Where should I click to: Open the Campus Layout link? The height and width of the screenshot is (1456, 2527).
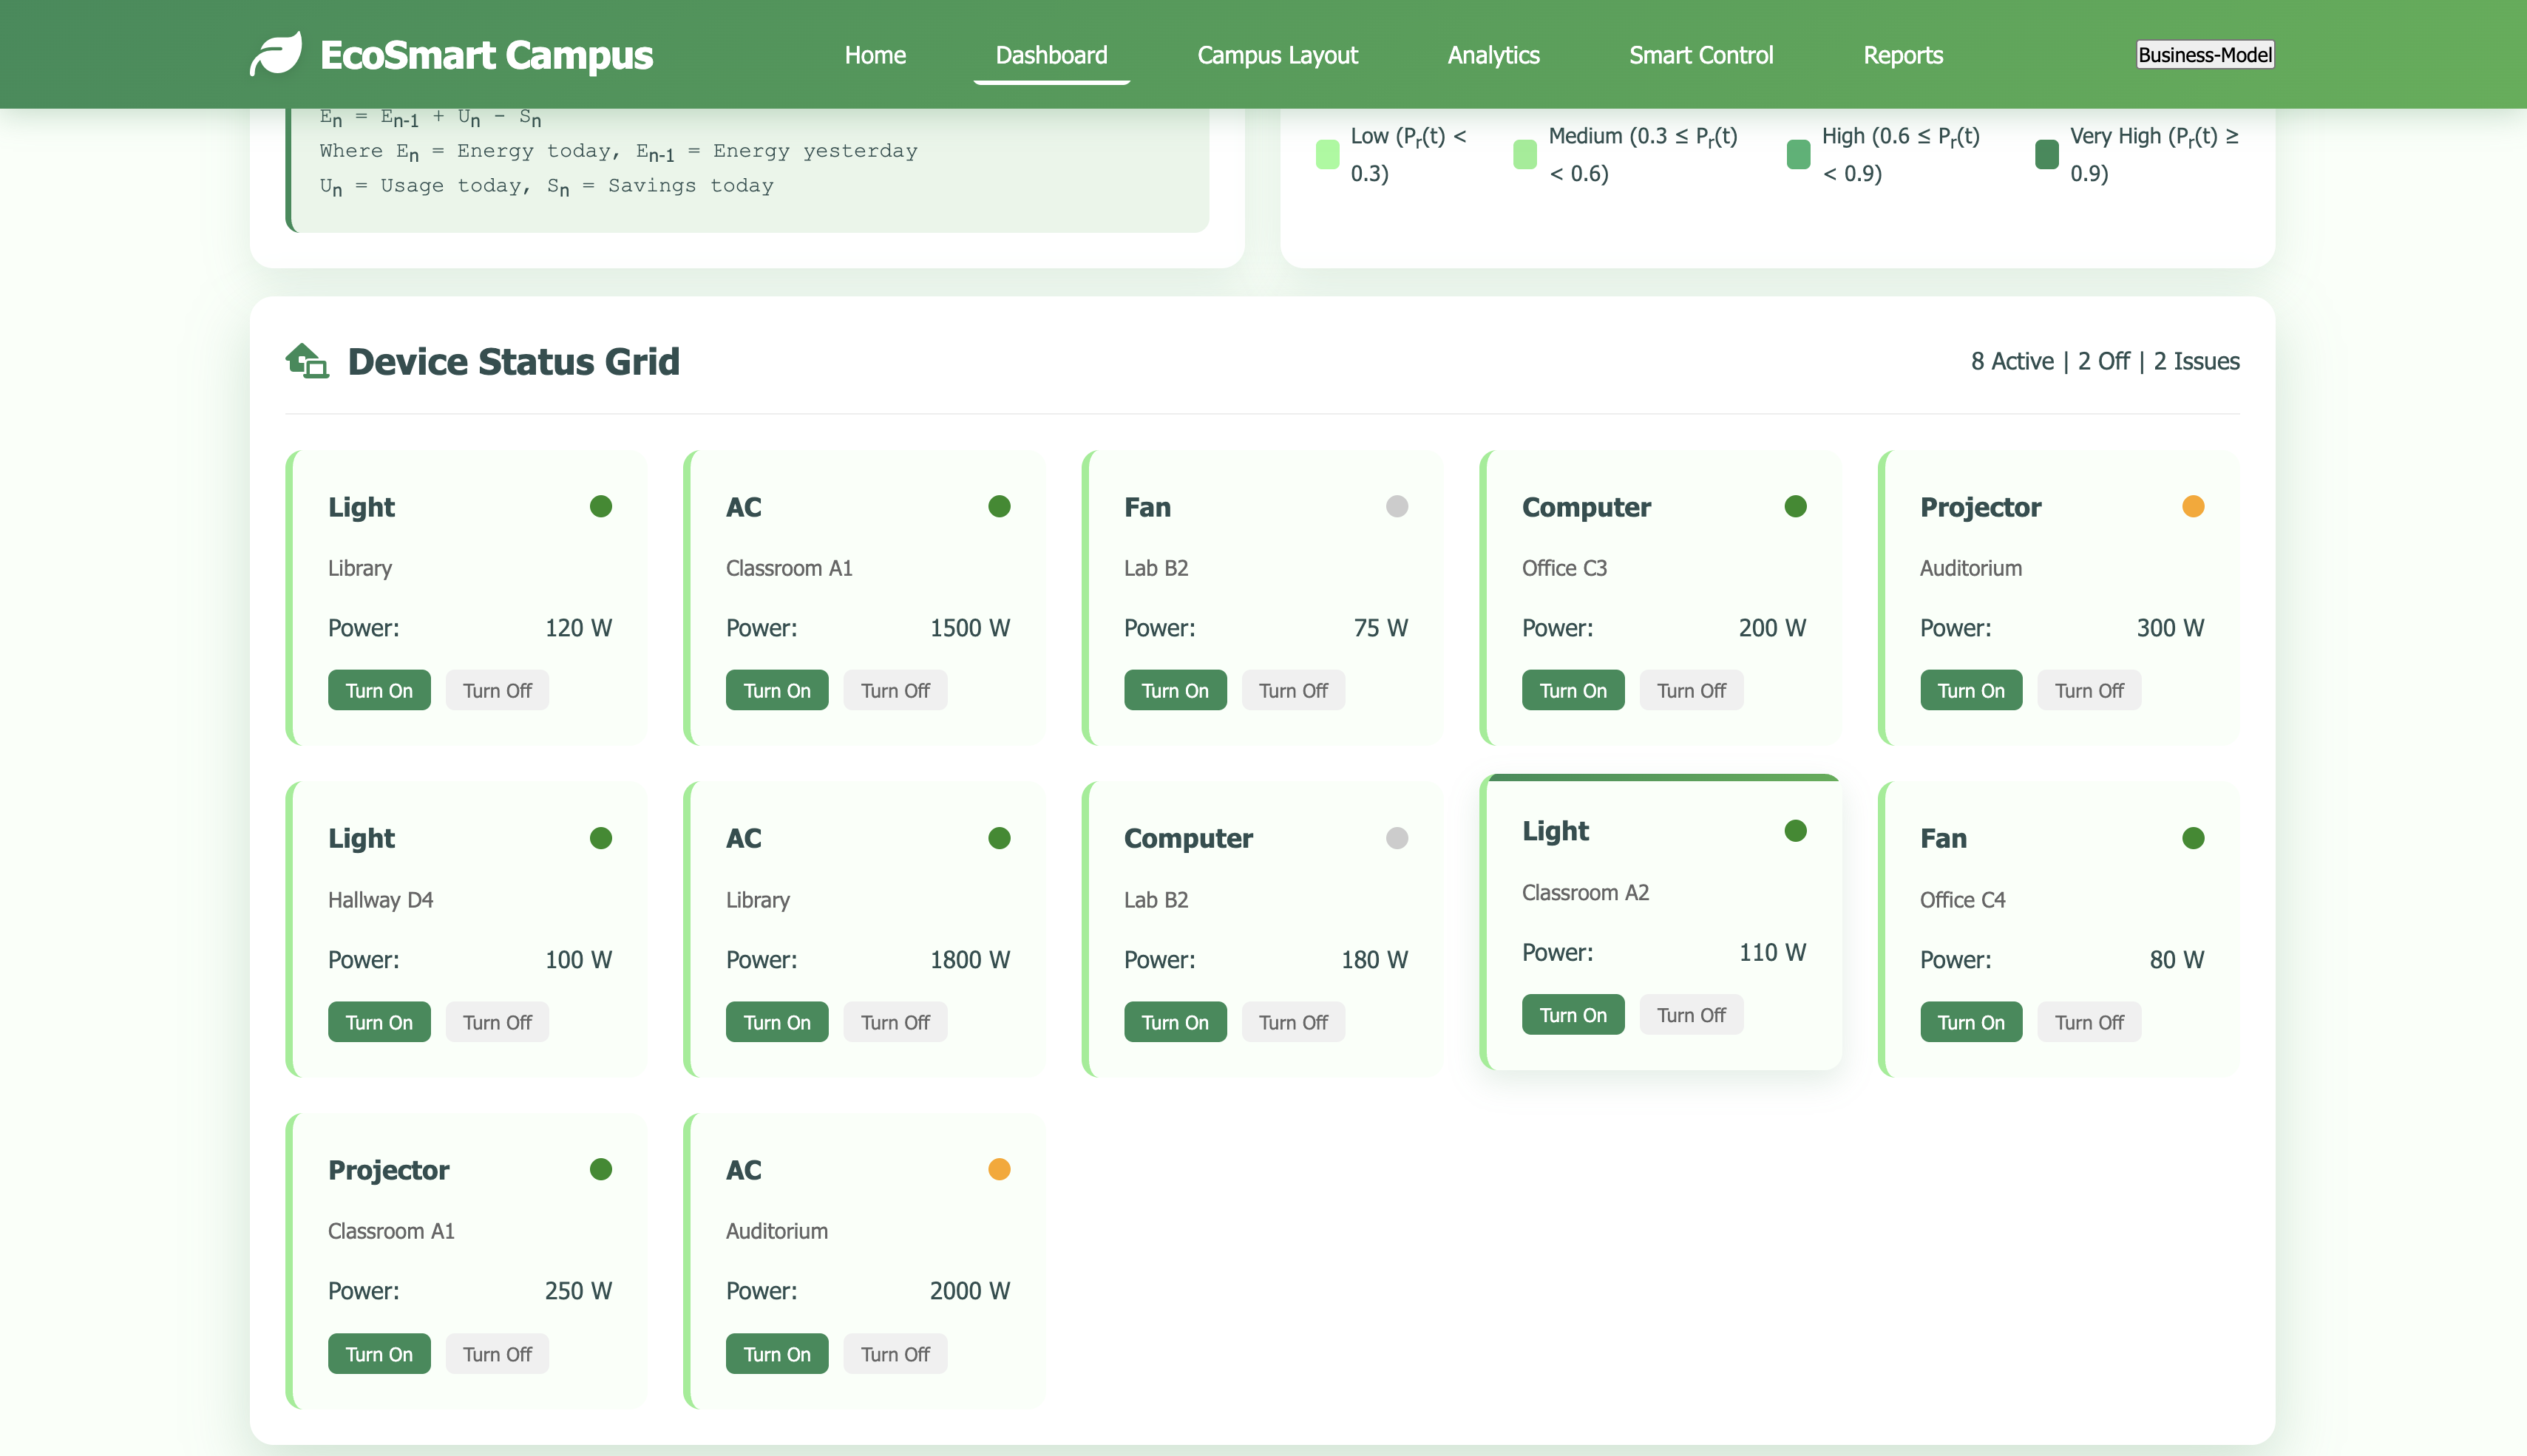(x=1277, y=55)
